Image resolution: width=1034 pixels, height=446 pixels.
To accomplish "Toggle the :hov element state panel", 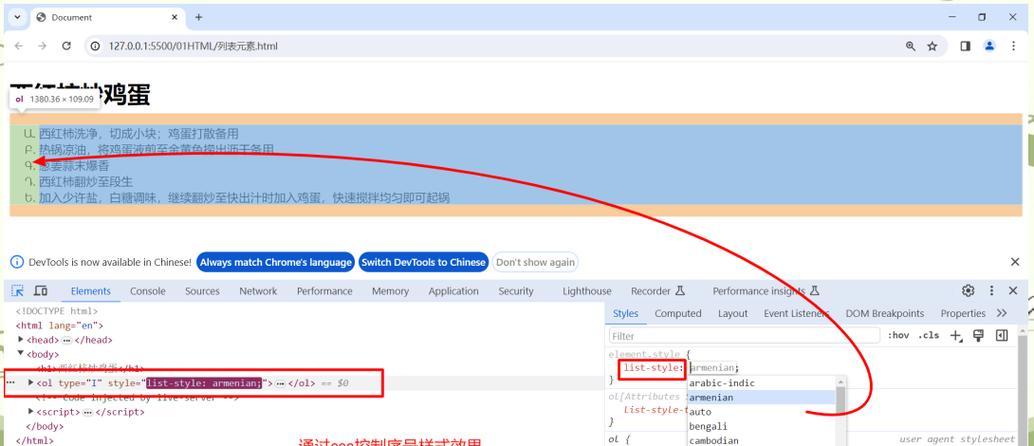I will (x=898, y=336).
